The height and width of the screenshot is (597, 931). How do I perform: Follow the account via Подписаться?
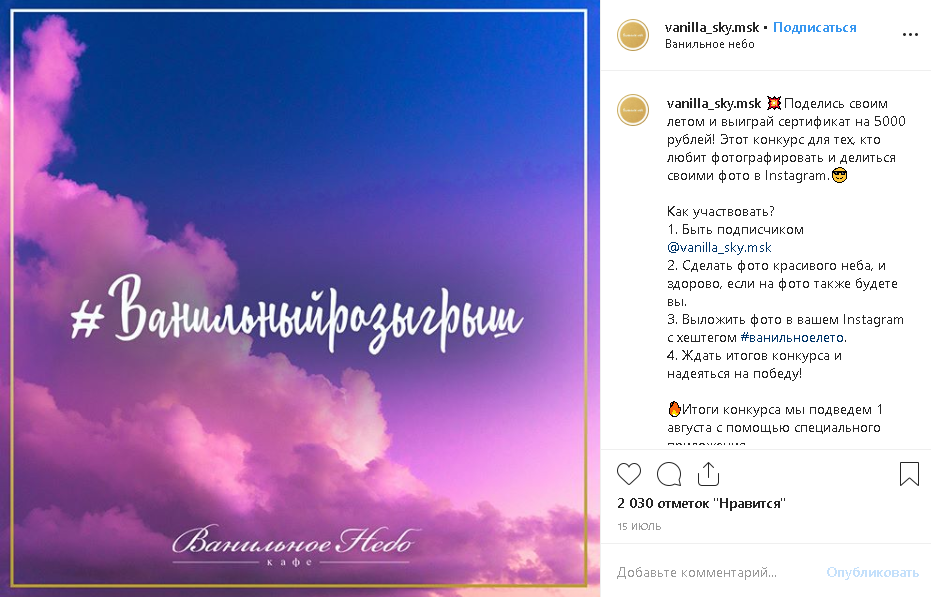tap(815, 27)
